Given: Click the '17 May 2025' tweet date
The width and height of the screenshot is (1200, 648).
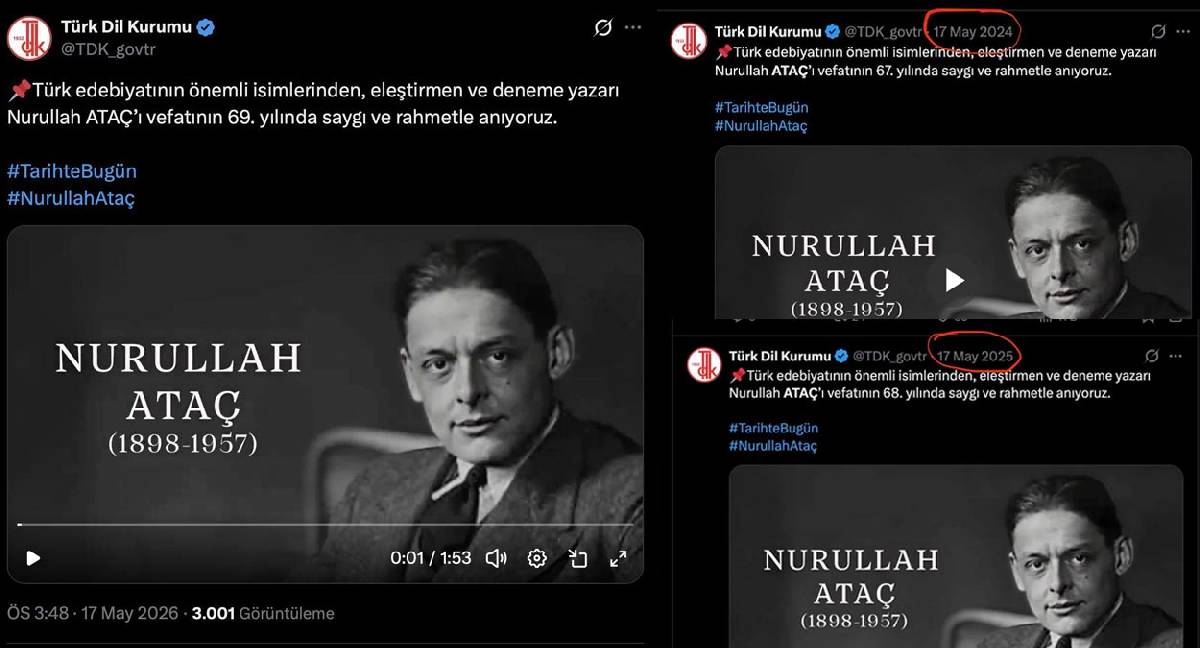Looking at the screenshot, I should 975,356.
